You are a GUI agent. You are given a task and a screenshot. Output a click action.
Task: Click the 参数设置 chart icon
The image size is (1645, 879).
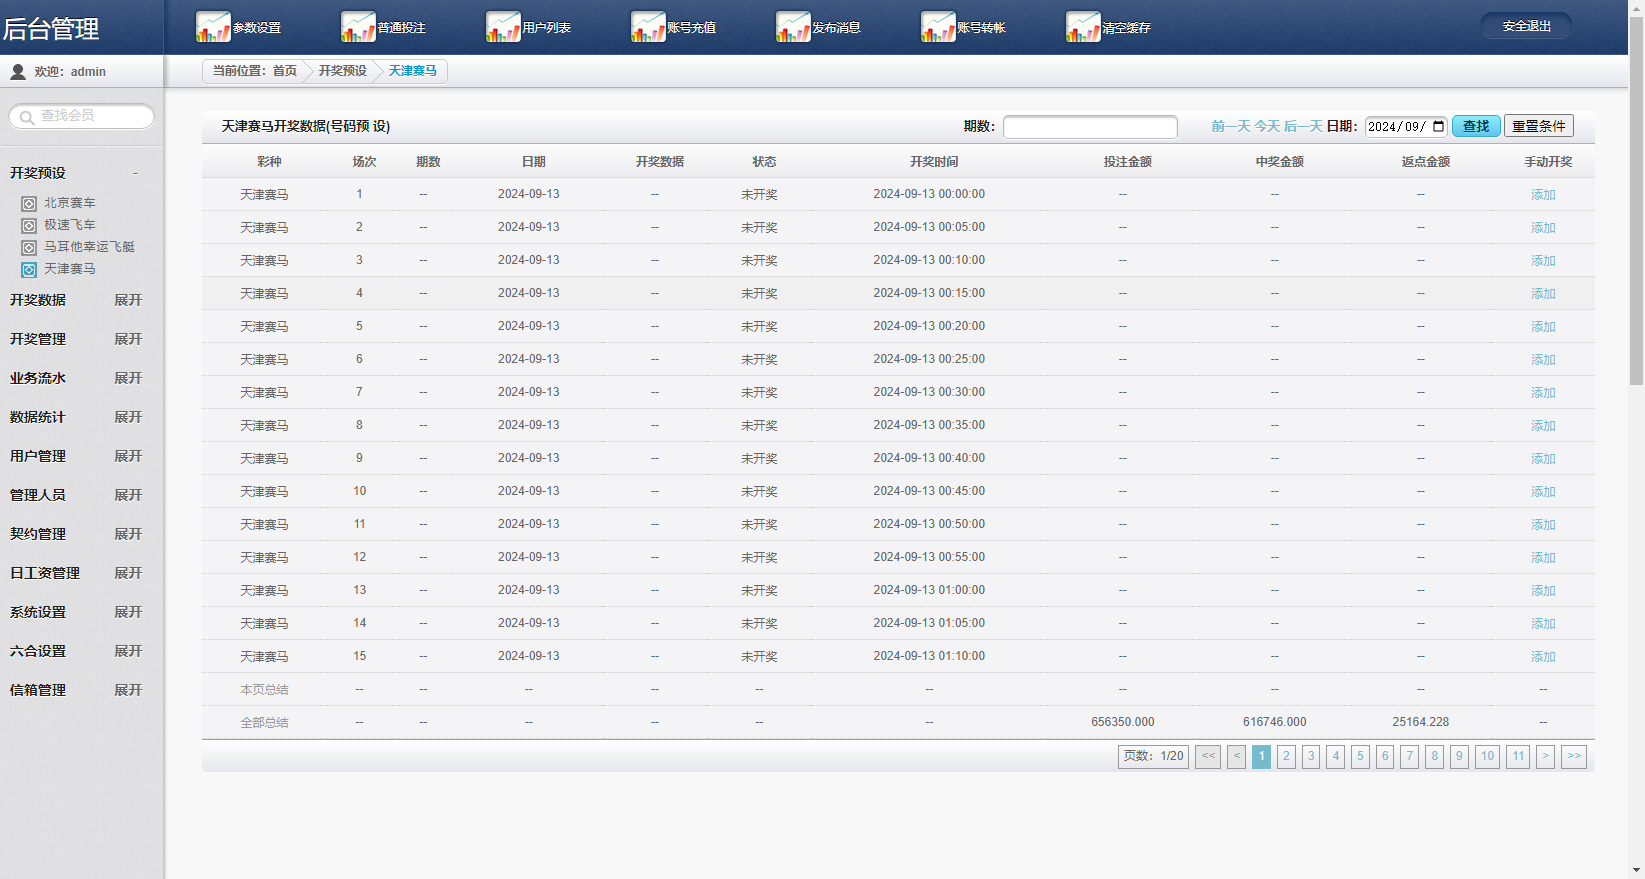[x=213, y=27]
